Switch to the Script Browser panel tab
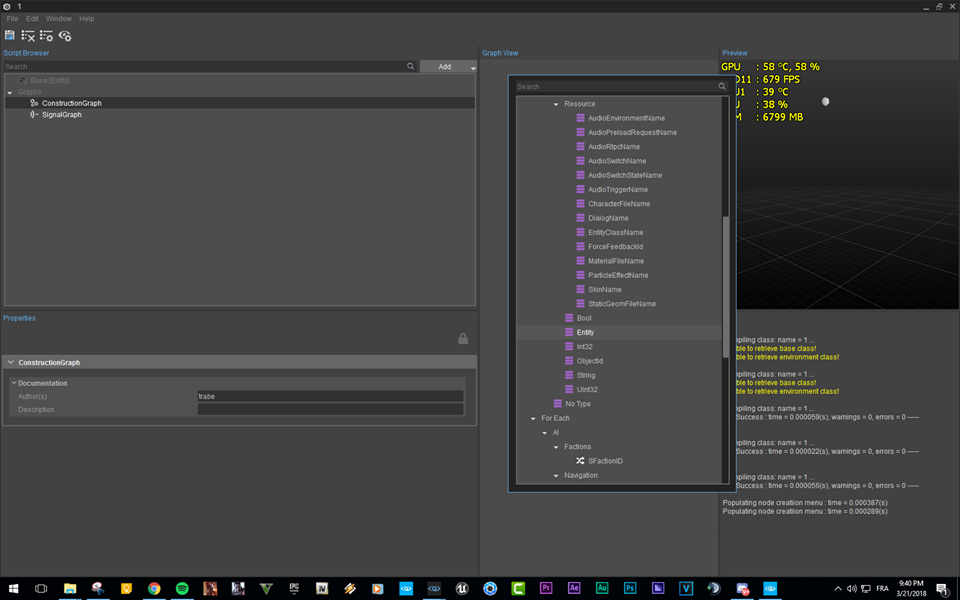This screenshot has height=600, width=960. [x=26, y=53]
